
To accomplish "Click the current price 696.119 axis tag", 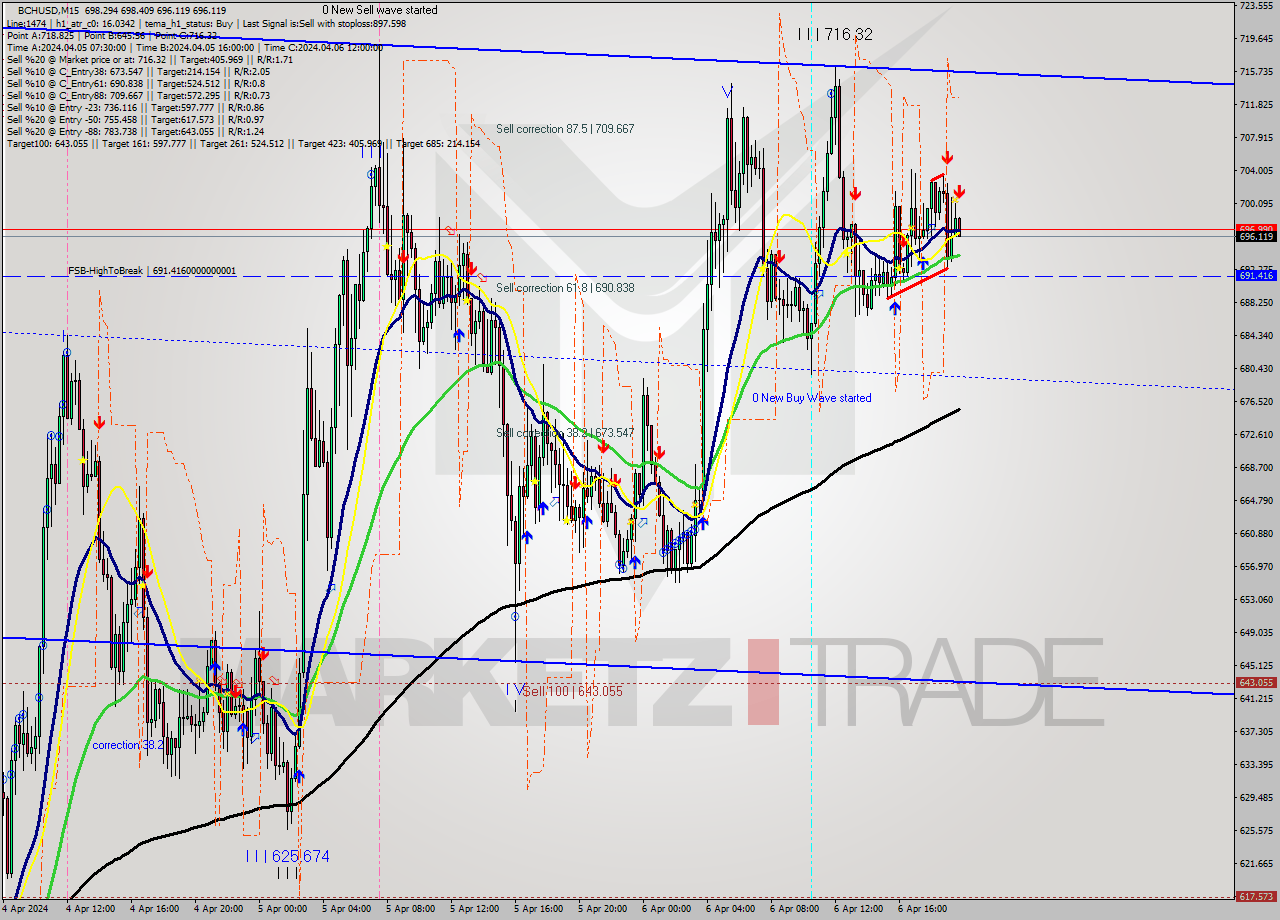I will [x=1256, y=236].
